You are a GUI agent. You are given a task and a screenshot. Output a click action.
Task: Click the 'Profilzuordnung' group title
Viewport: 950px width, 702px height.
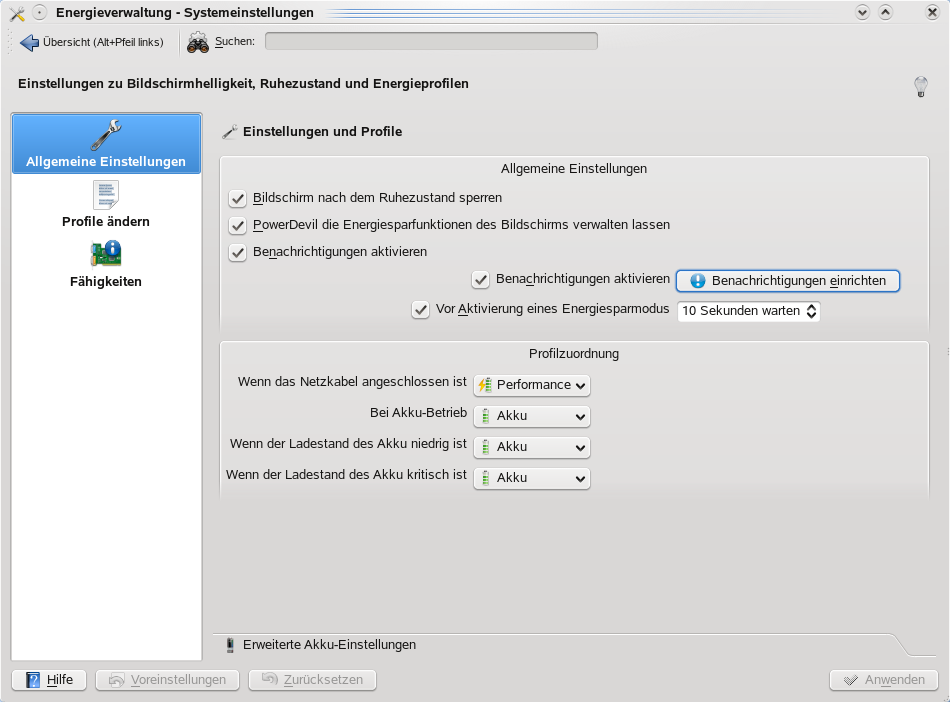coord(574,354)
